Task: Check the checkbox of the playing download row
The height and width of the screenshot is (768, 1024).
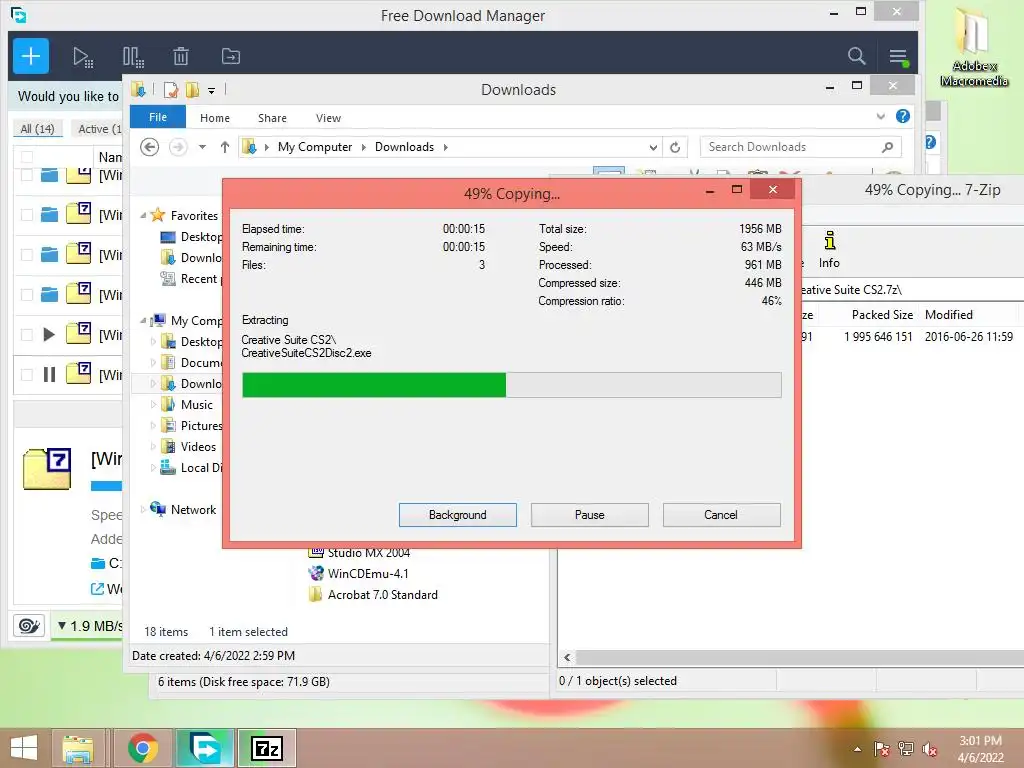Action: 27,335
